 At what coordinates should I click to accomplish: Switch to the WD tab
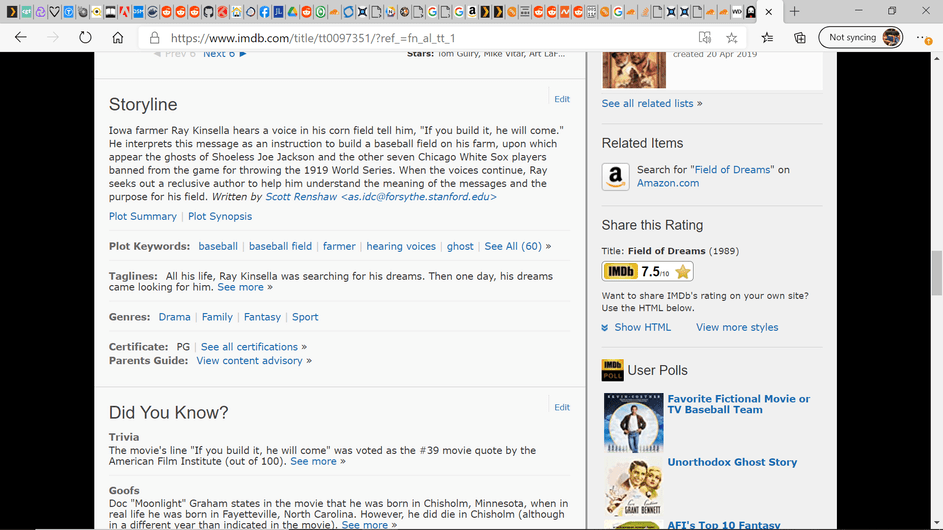(737, 11)
